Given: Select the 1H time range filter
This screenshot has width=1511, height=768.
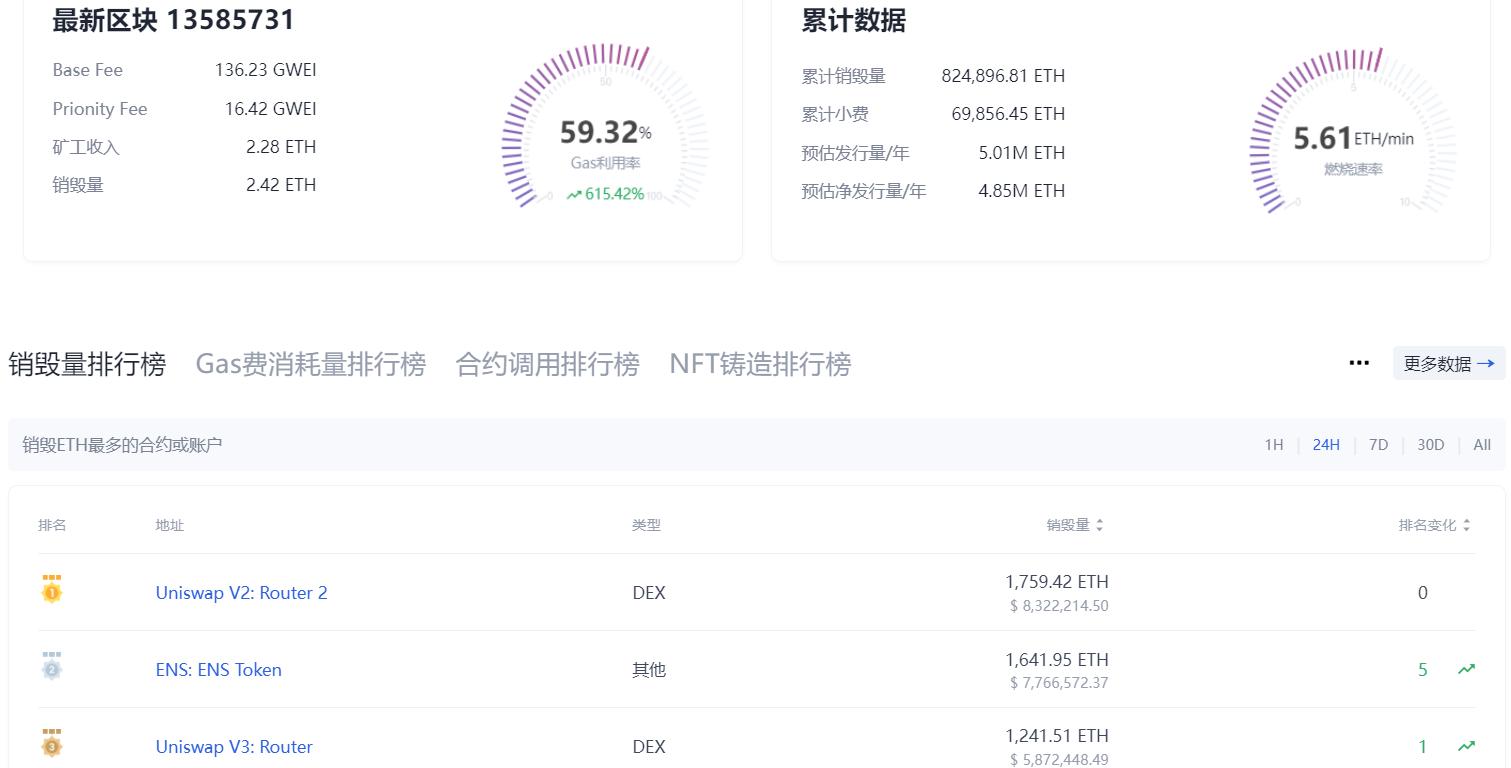Looking at the screenshot, I should click(1273, 444).
